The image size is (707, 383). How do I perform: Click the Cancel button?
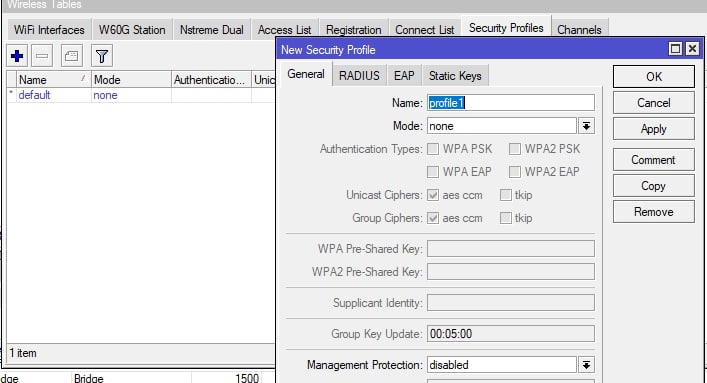click(x=653, y=103)
